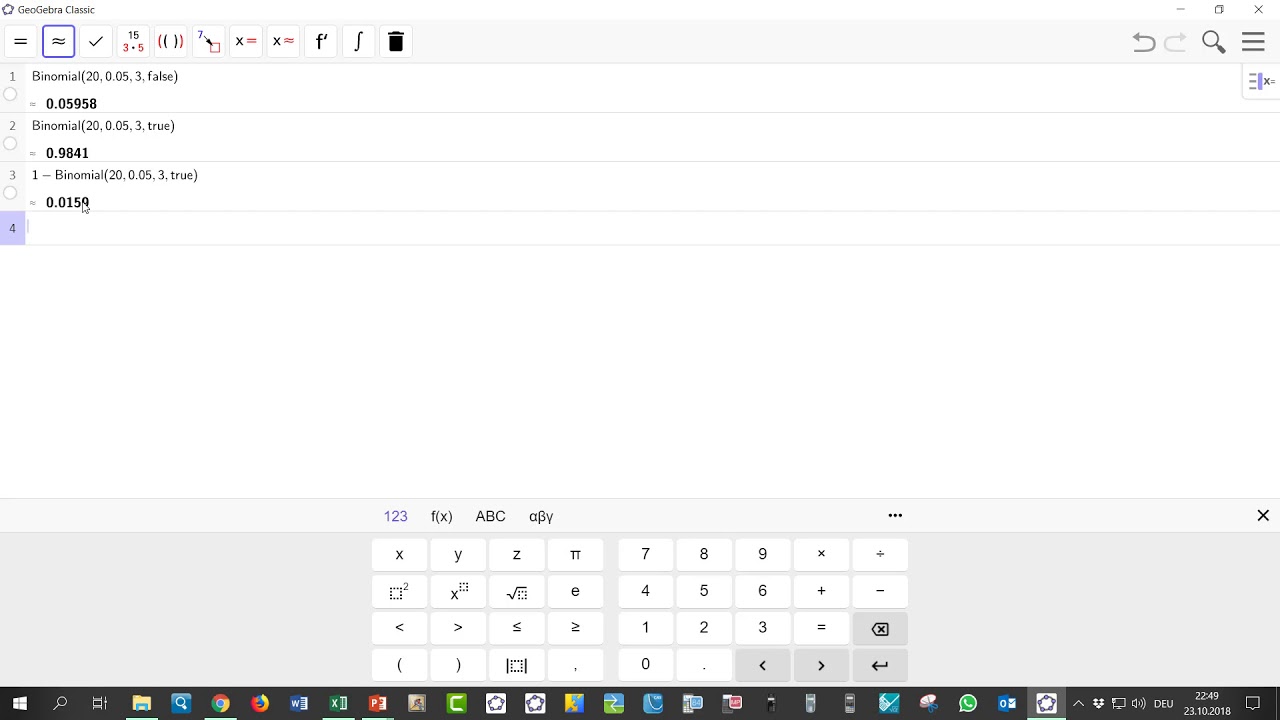The width and height of the screenshot is (1280, 720).
Task: Open the hamburger main menu
Action: click(x=1253, y=42)
